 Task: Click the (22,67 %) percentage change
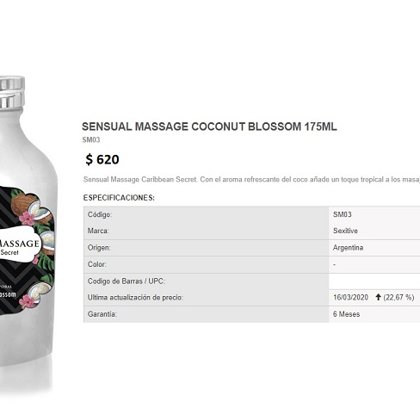pyautogui.click(x=399, y=297)
